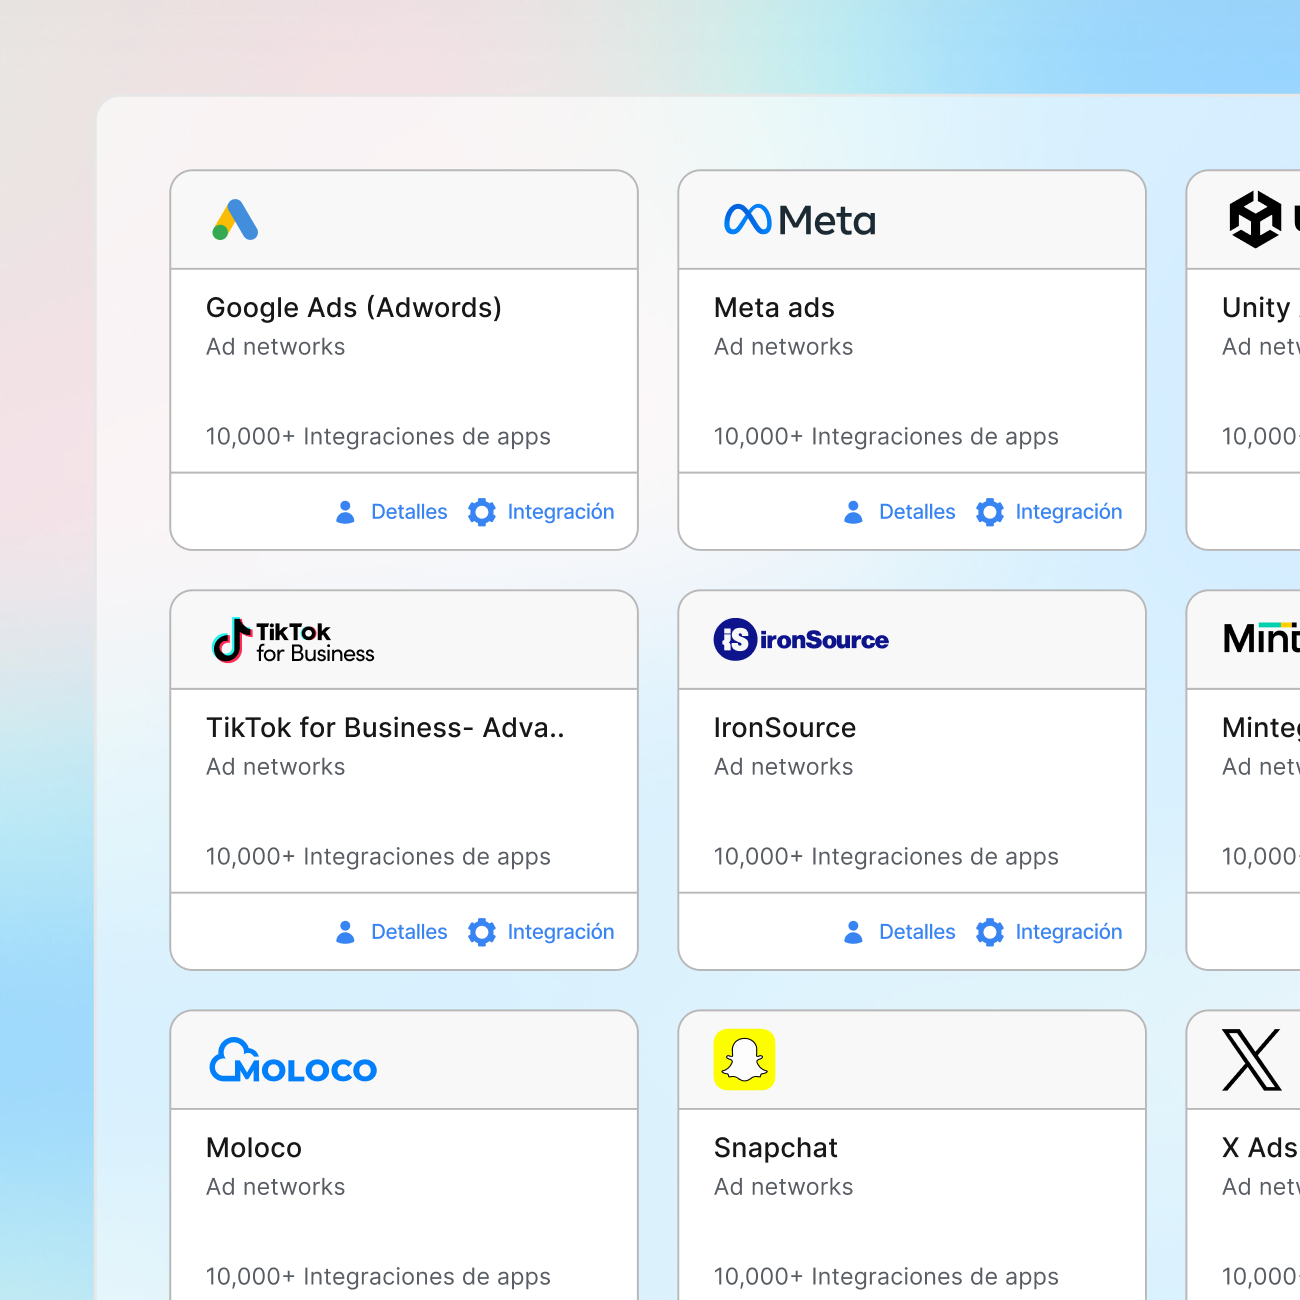Click the person icon on Google Ads card
This screenshot has width=1300, height=1300.
(x=346, y=512)
